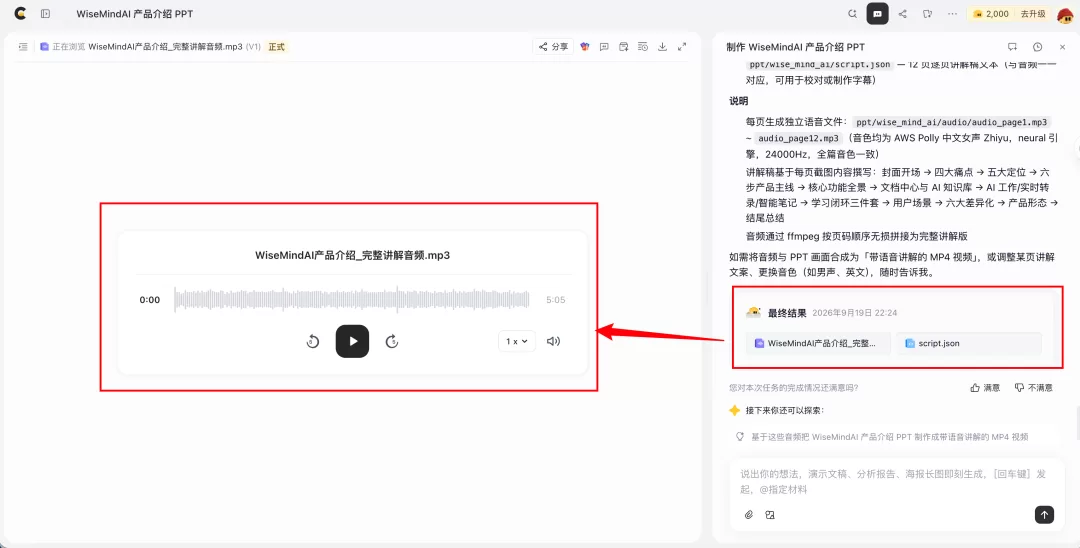This screenshot has width=1080, height=548.
Task: Click the WiseMindAI产品介绍_完整讲解音频.mp3 file name in the header
Action: click(x=165, y=47)
